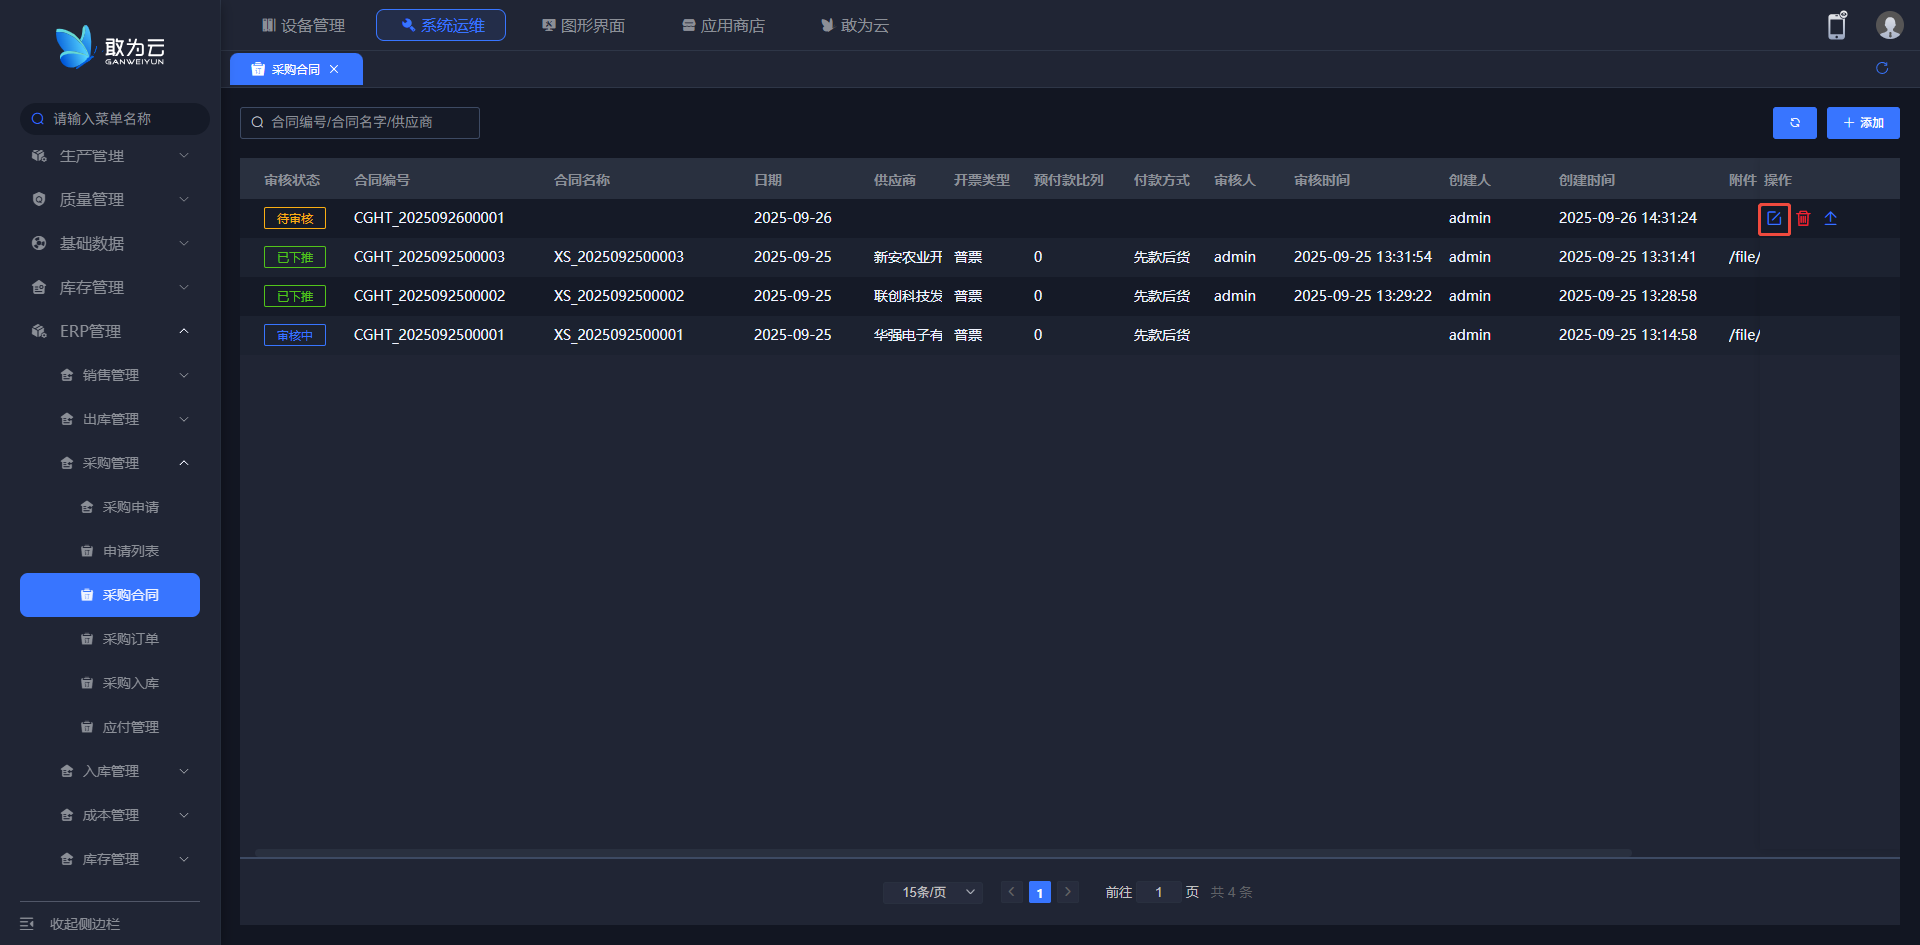Click the red delete trash icon
Image resolution: width=1920 pixels, height=945 pixels.
click(1803, 218)
